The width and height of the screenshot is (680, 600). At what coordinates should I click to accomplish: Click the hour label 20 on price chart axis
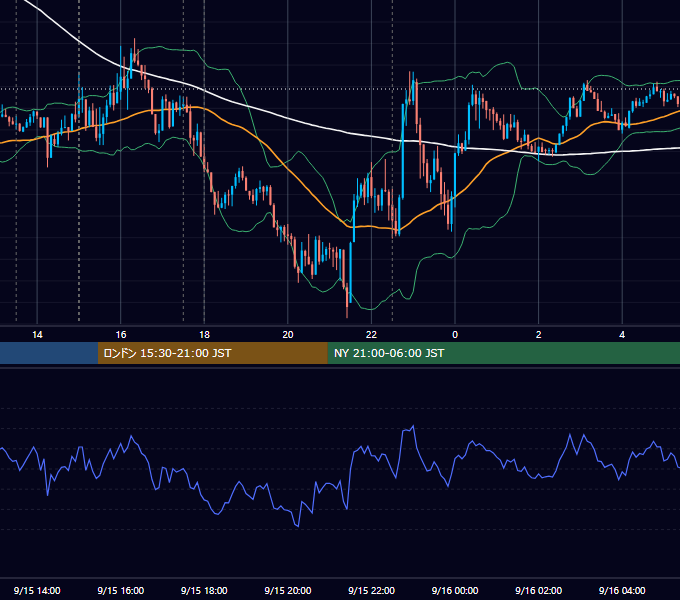click(288, 335)
